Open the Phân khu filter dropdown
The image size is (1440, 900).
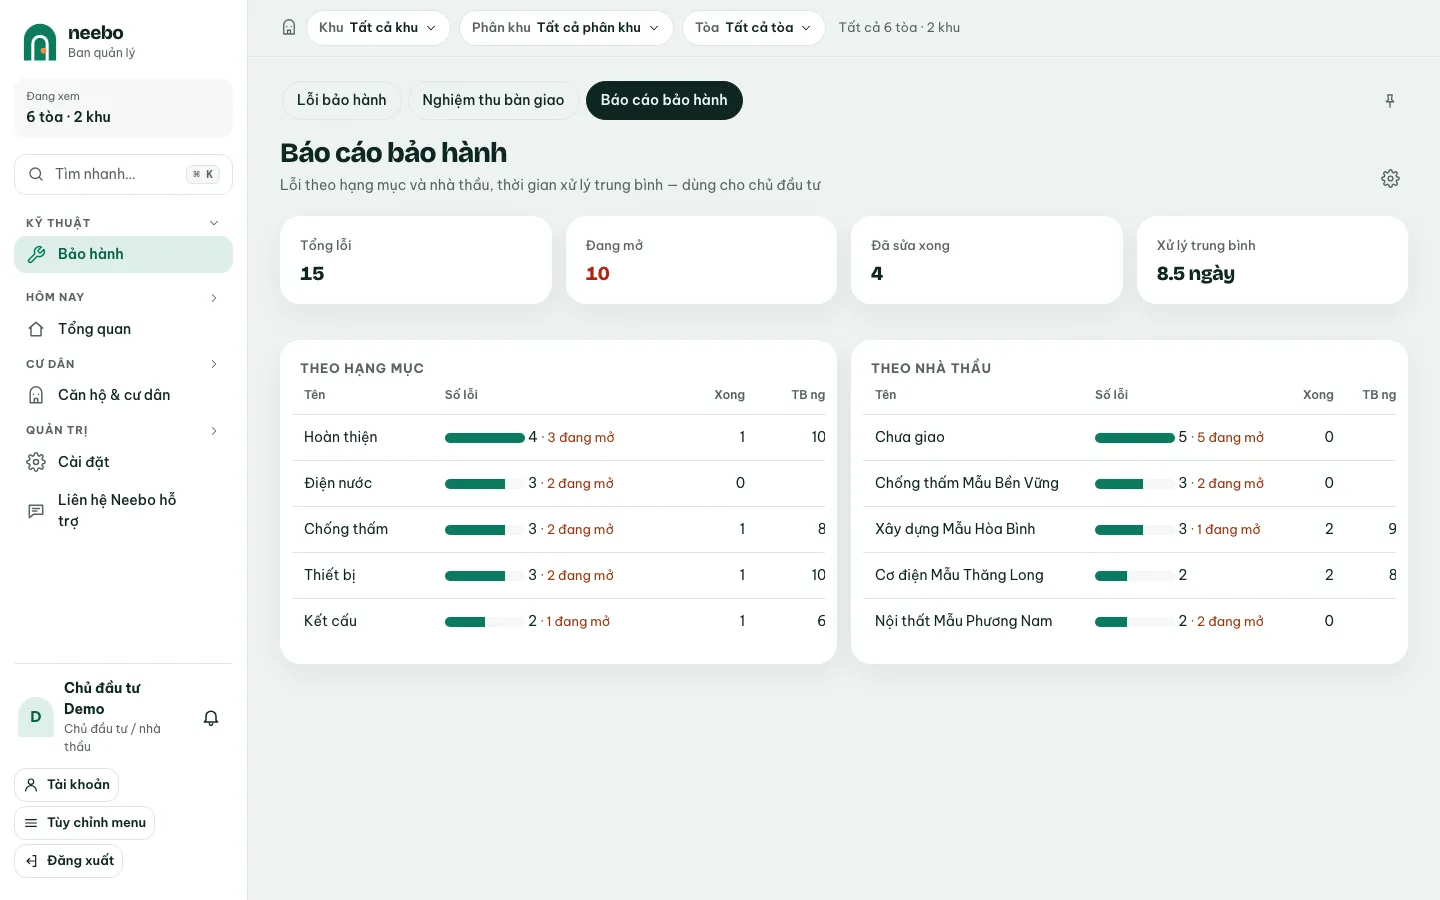click(566, 28)
